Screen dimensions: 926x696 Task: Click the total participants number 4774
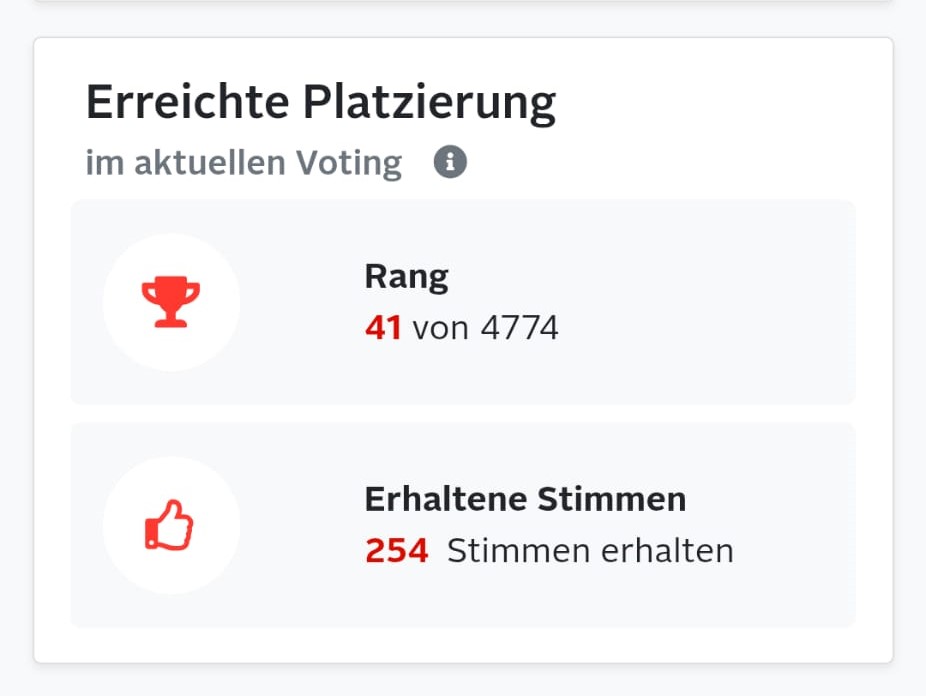click(519, 327)
